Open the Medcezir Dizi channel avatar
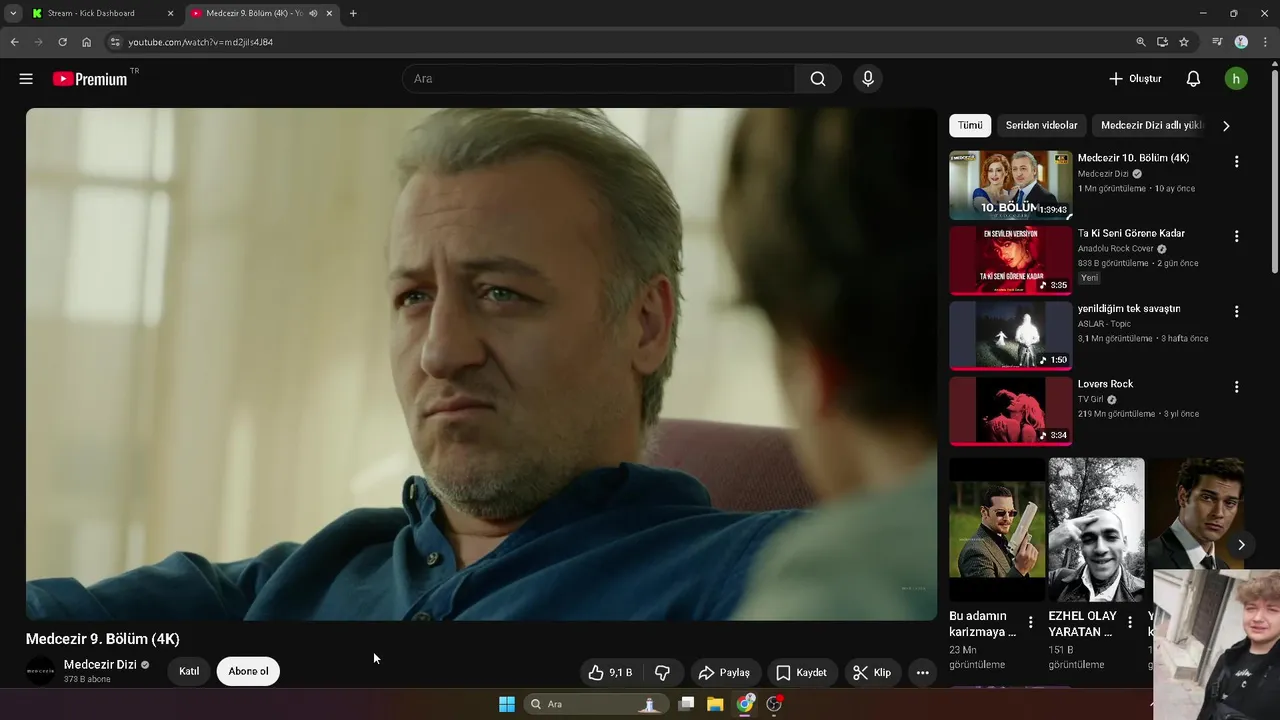The height and width of the screenshot is (720, 1280). coord(41,671)
